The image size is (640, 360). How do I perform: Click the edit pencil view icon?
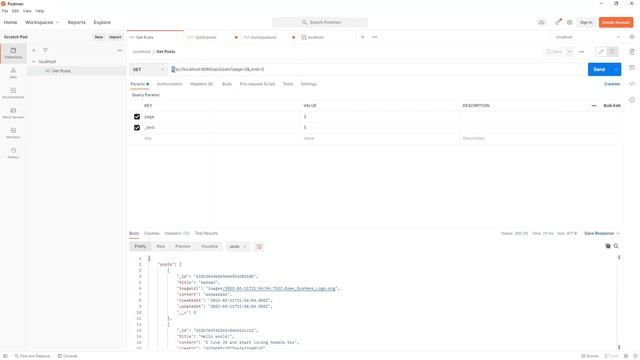[601, 52]
